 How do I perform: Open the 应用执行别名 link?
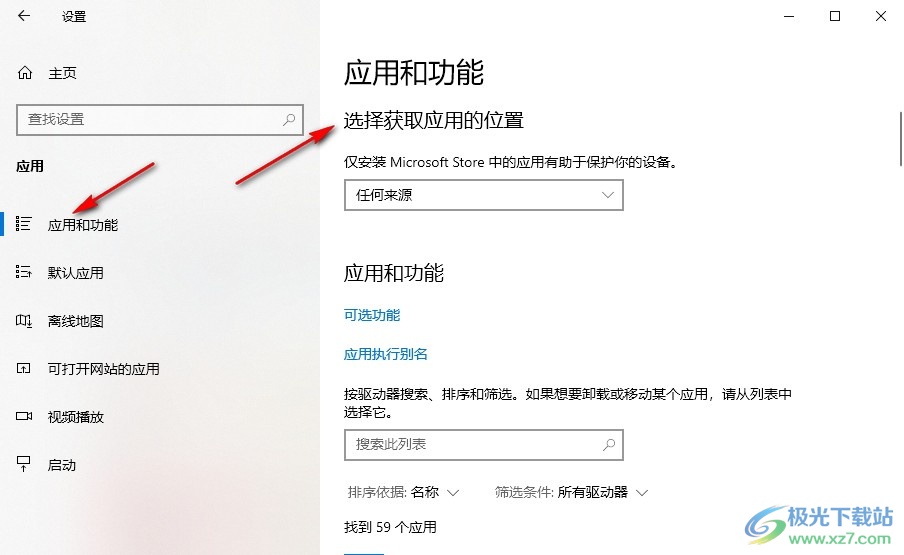click(386, 354)
